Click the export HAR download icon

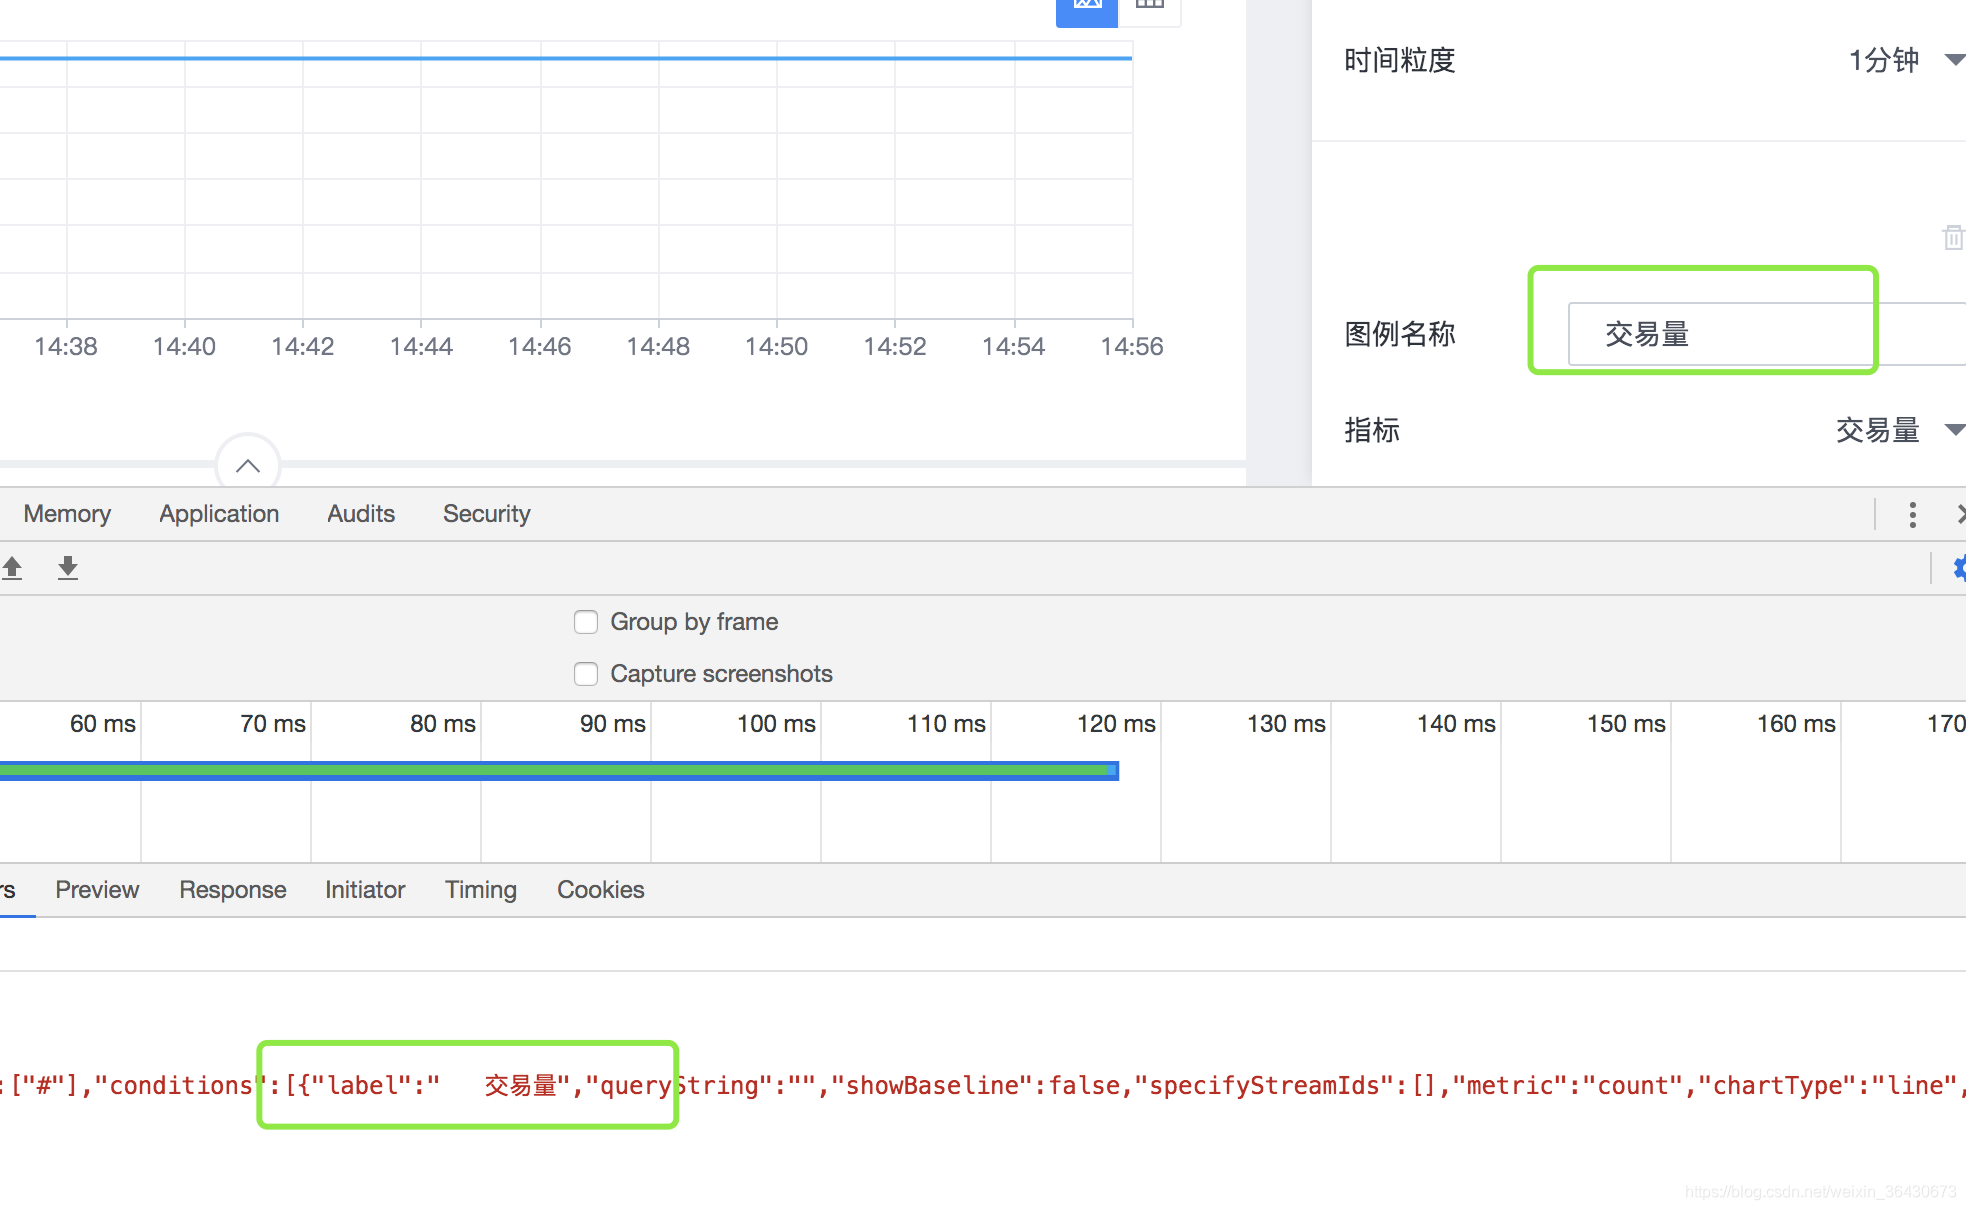(x=68, y=568)
